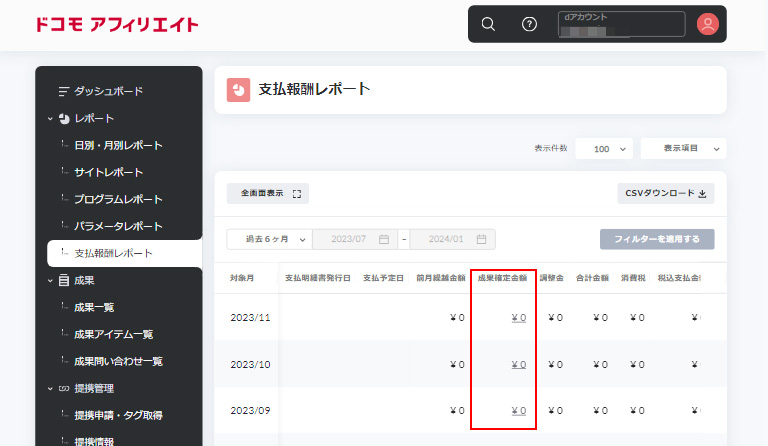The width and height of the screenshot is (768, 446).
Task: Click the payment report pie chart icon
Action: point(238,90)
